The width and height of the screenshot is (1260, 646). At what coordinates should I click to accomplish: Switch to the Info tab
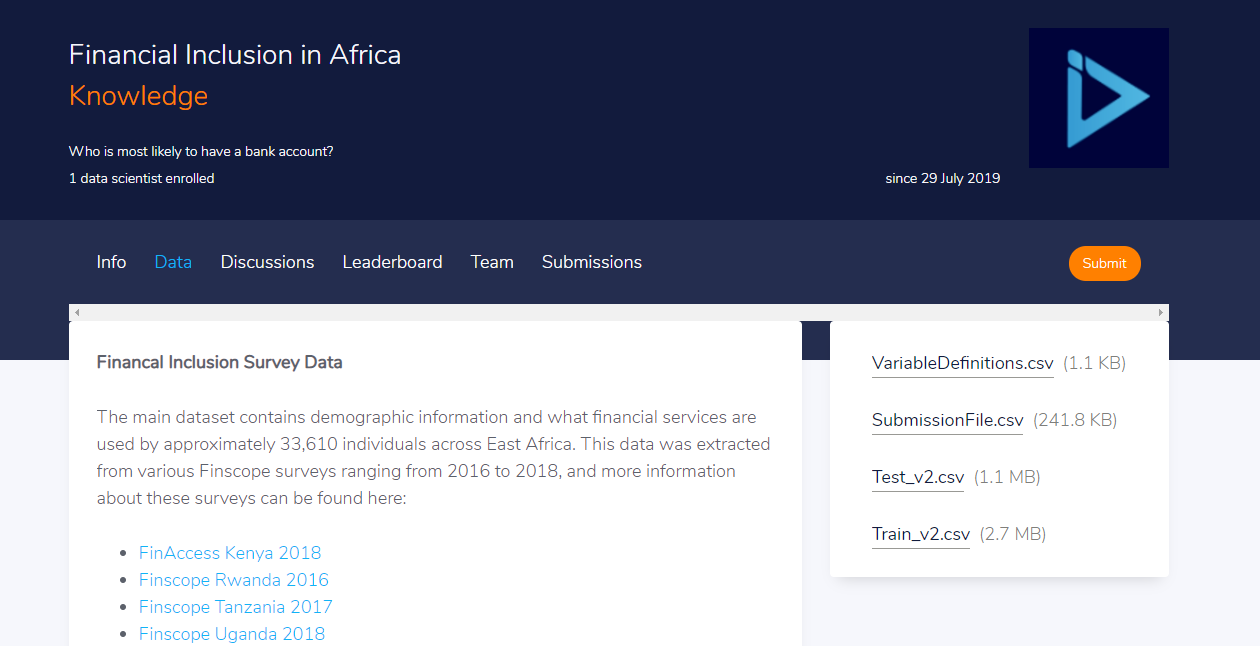pos(111,262)
